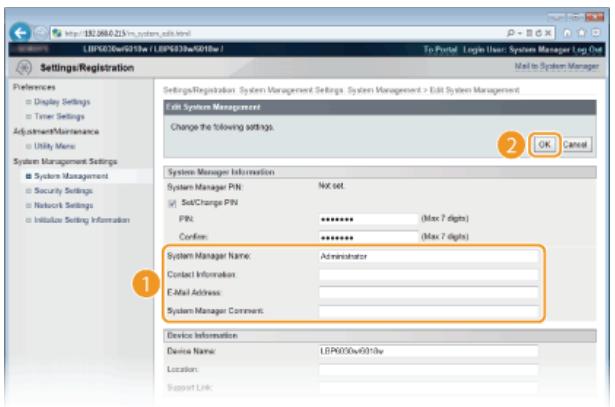Click Mail to System Manager link
Image resolution: width=615 pixels, height=407 pixels.
(557, 66)
